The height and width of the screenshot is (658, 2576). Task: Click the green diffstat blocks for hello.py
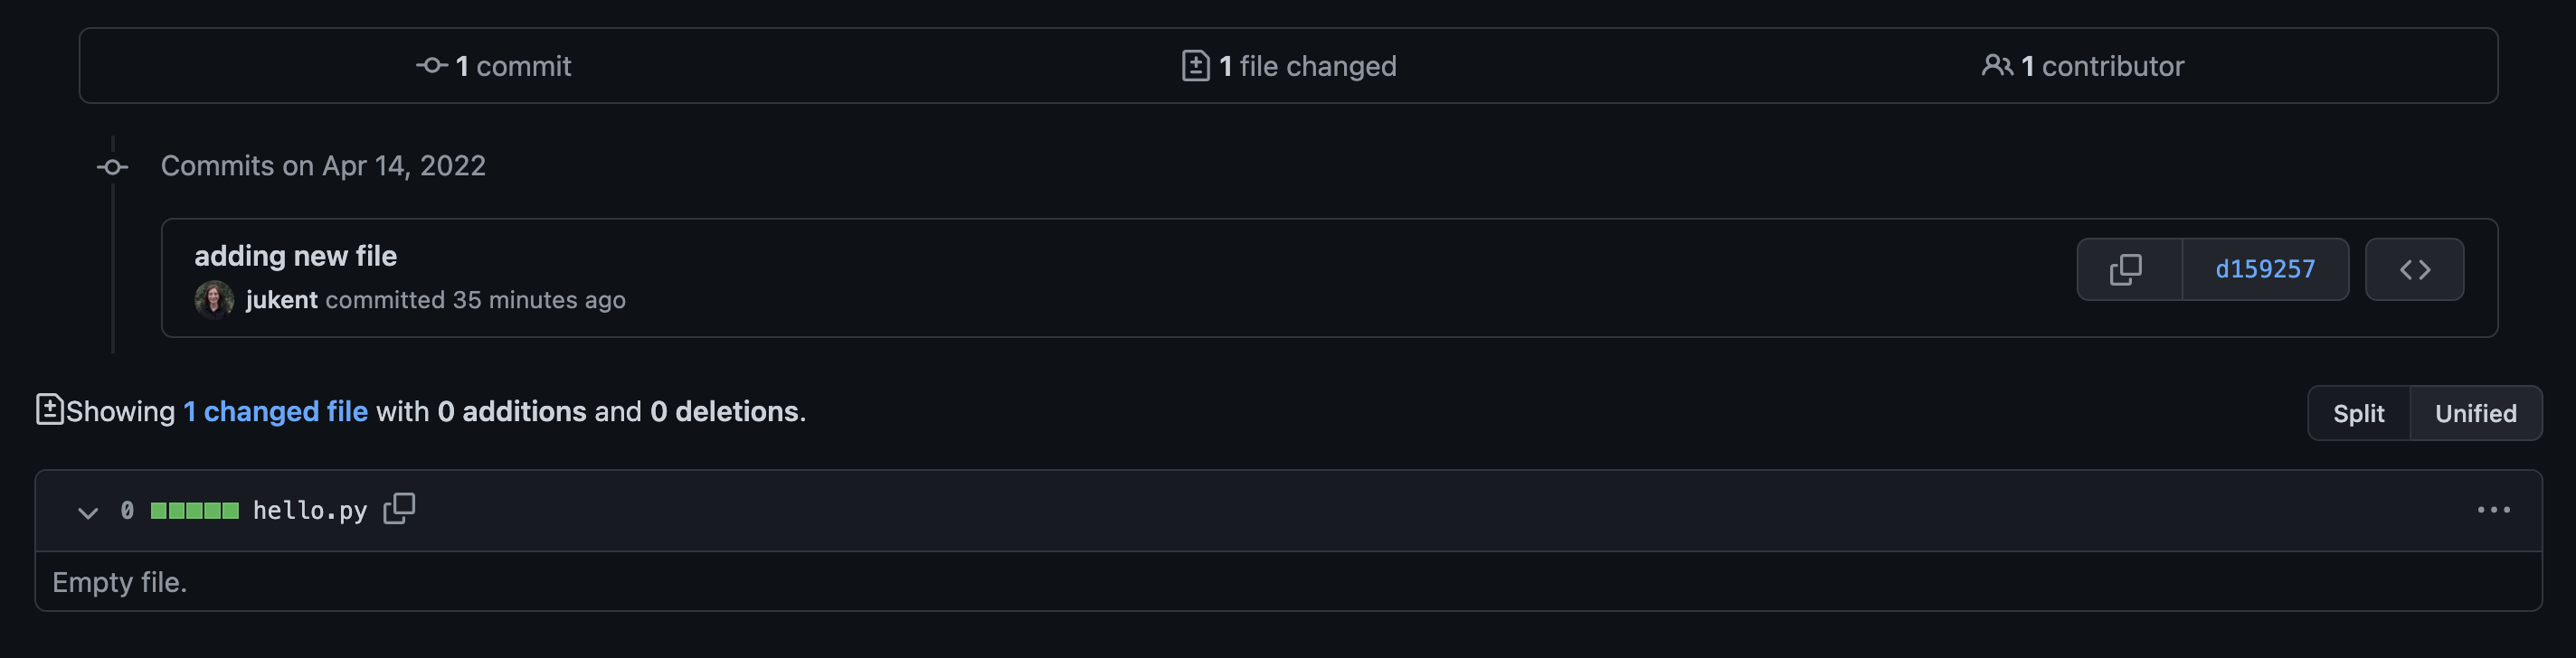coord(194,511)
